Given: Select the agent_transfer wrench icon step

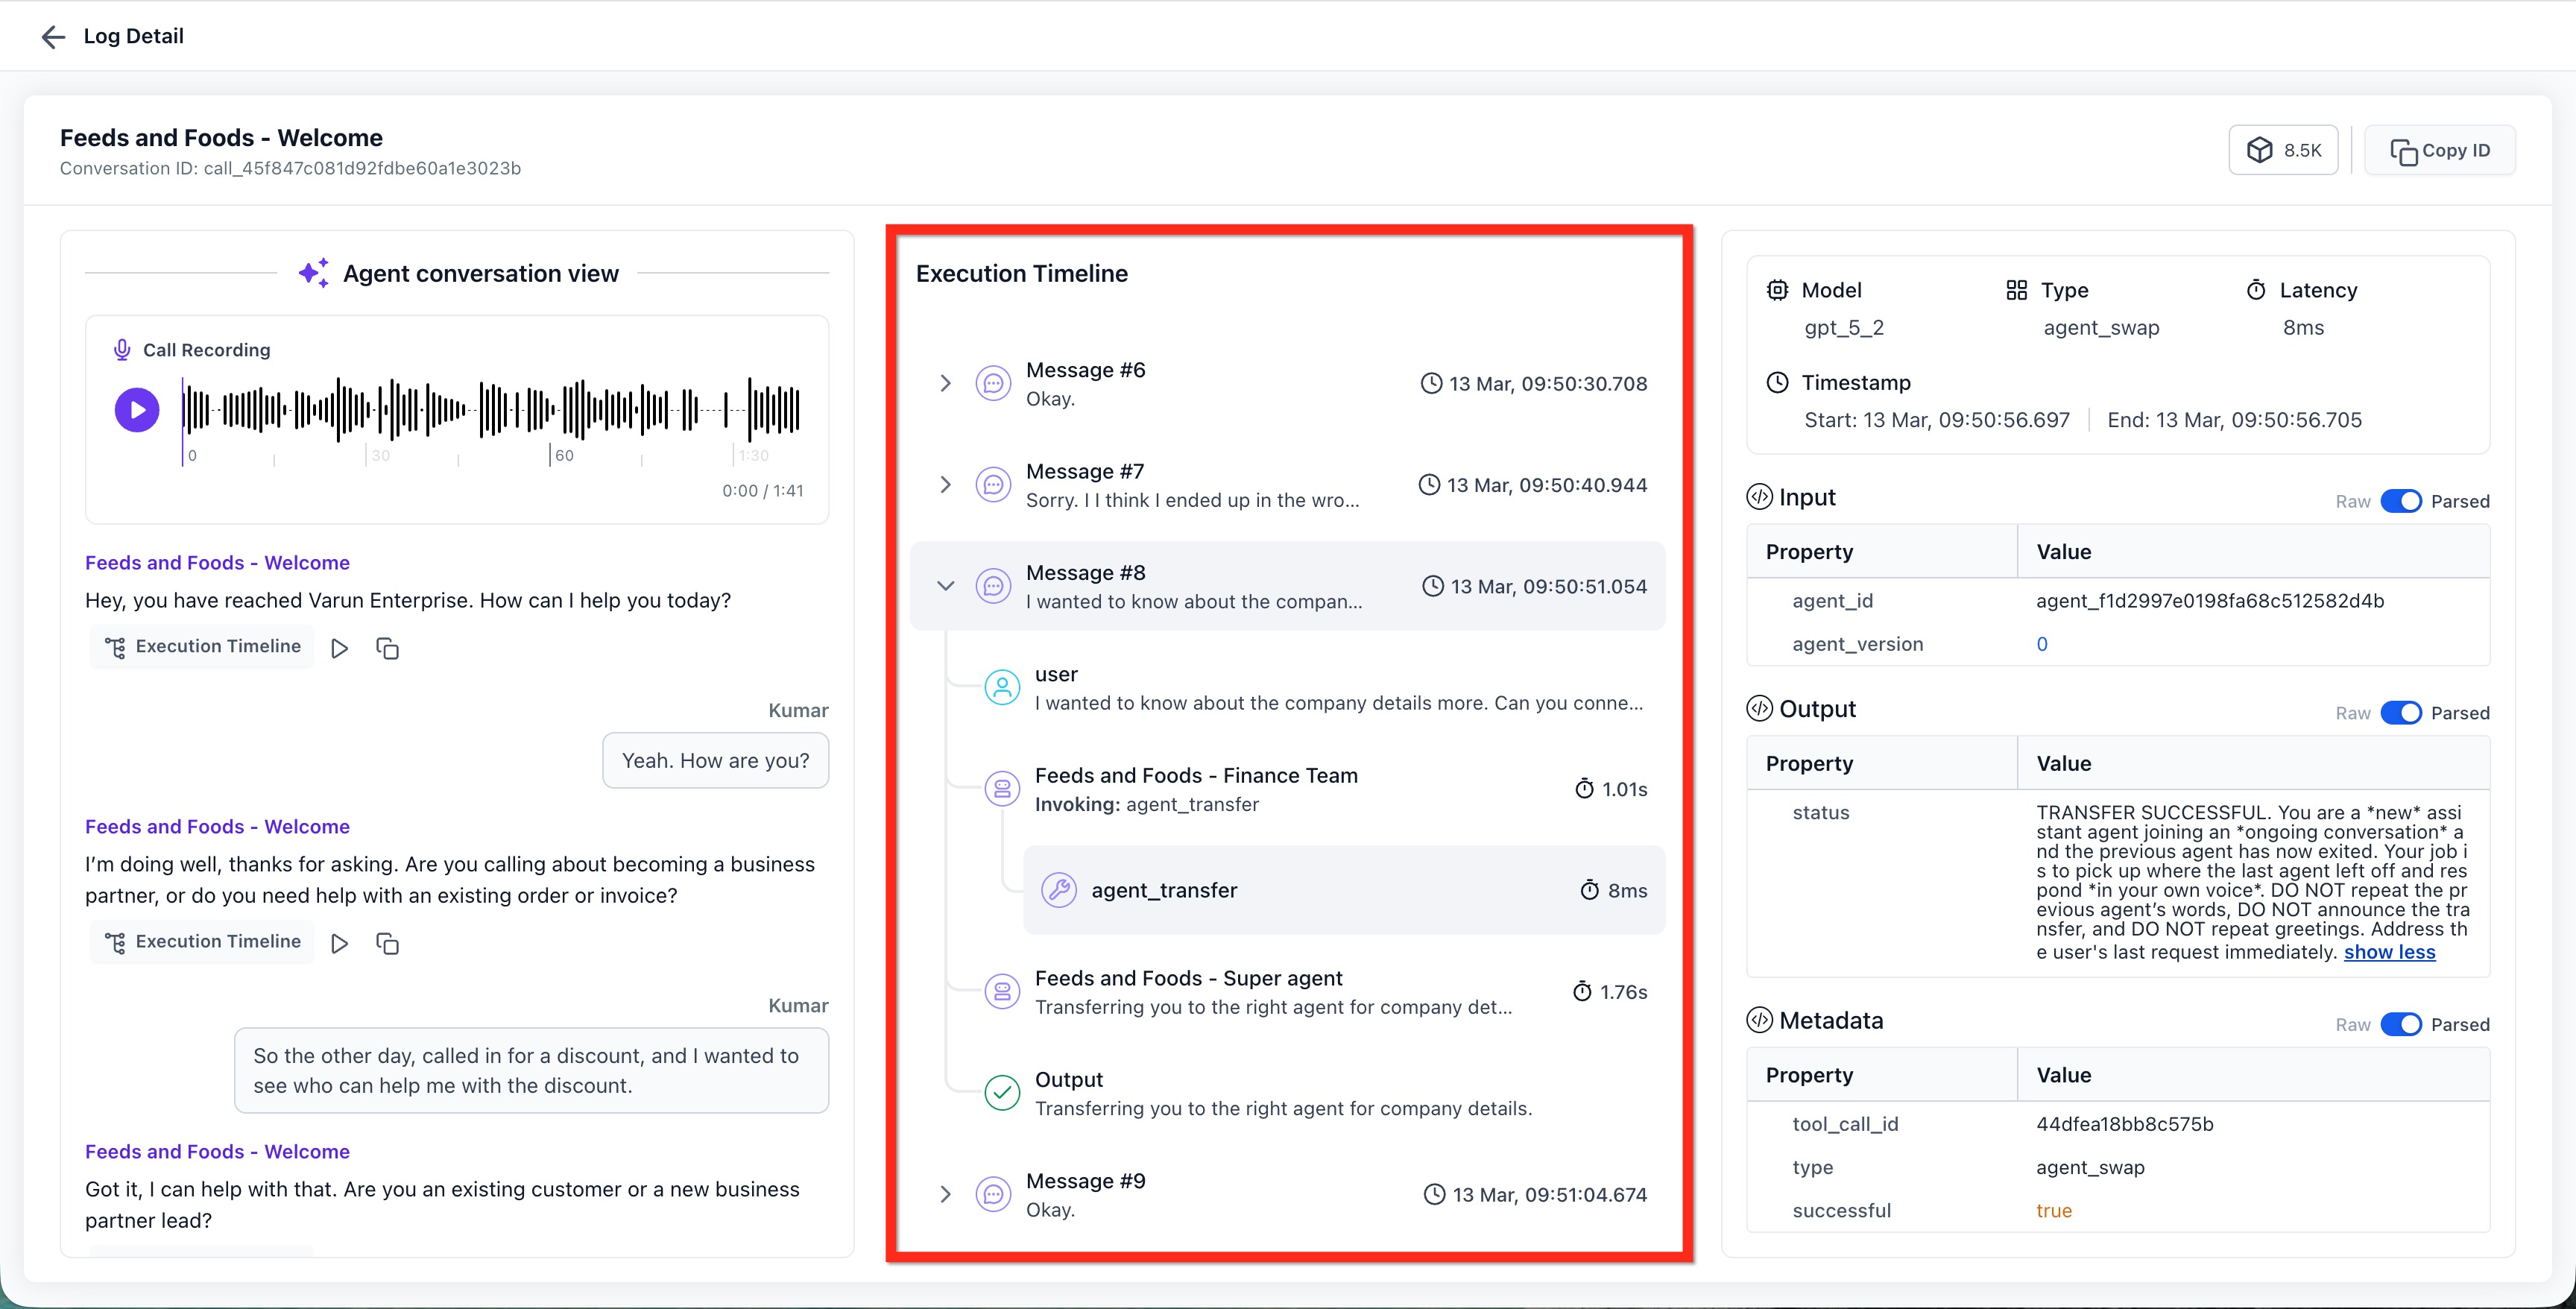Looking at the screenshot, I should [1058, 890].
